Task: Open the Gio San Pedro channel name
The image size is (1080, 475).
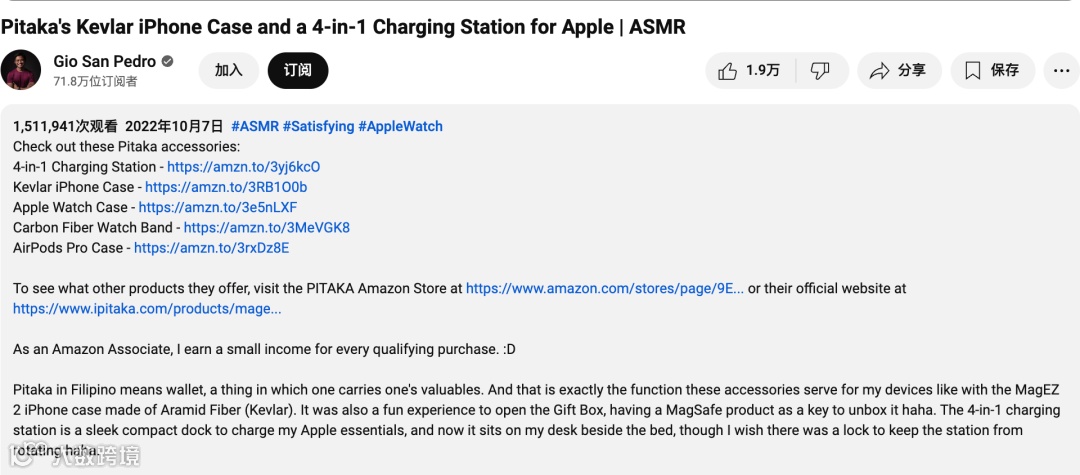Action: (x=105, y=61)
